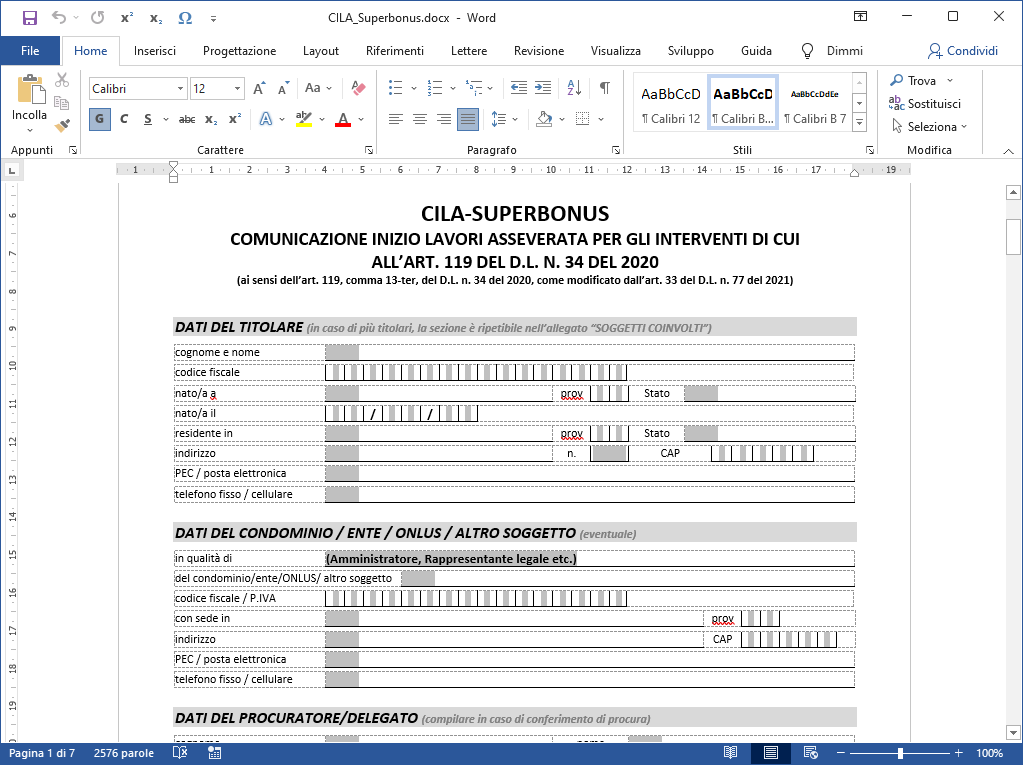
Task: Expand the Seleziona dropdown menu
Action: click(x=936, y=127)
